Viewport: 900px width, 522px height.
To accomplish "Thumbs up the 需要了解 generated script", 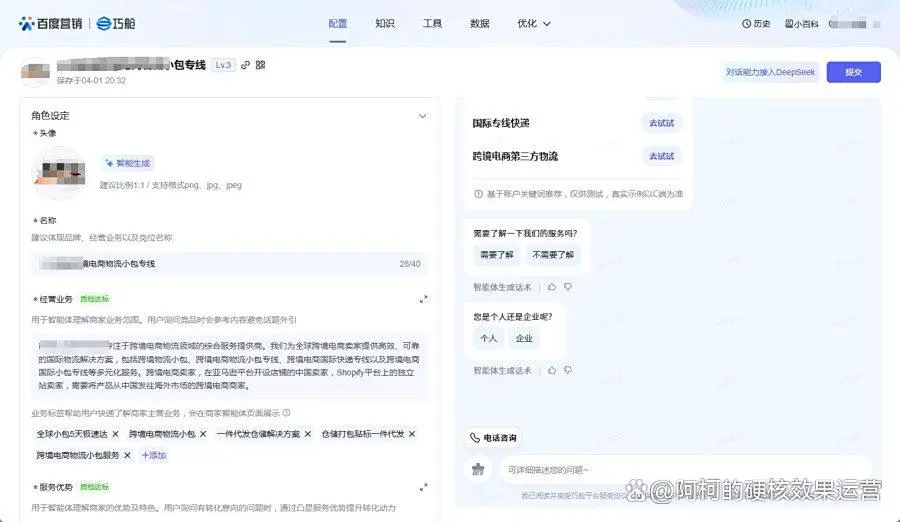I will click(x=551, y=287).
